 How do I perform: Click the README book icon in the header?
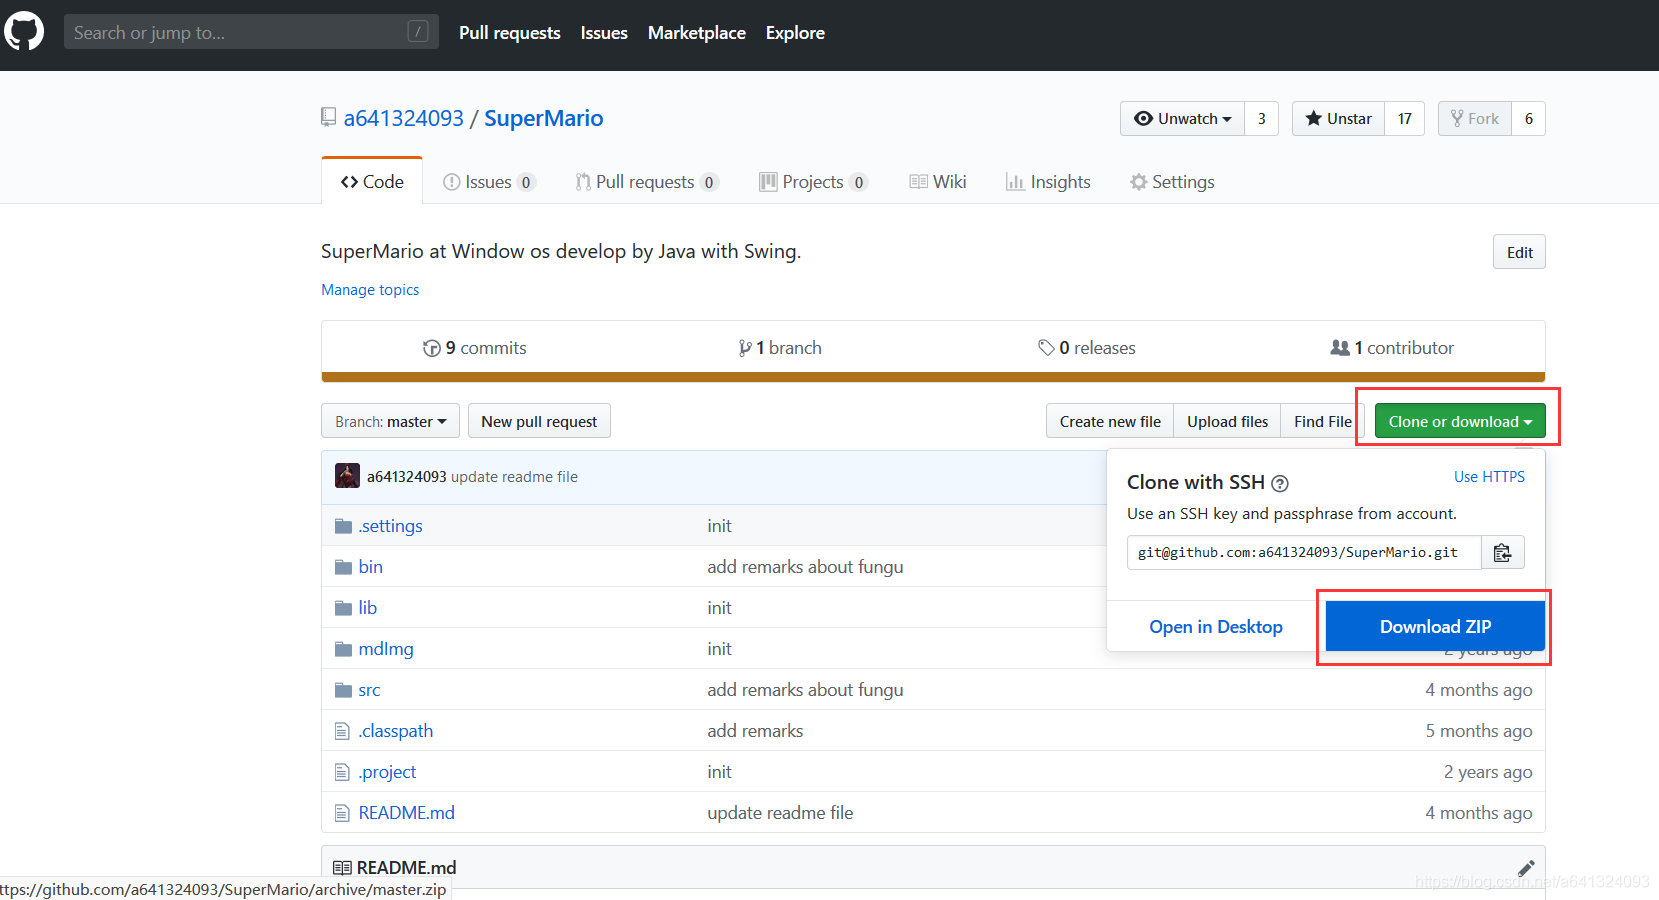[342, 868]
